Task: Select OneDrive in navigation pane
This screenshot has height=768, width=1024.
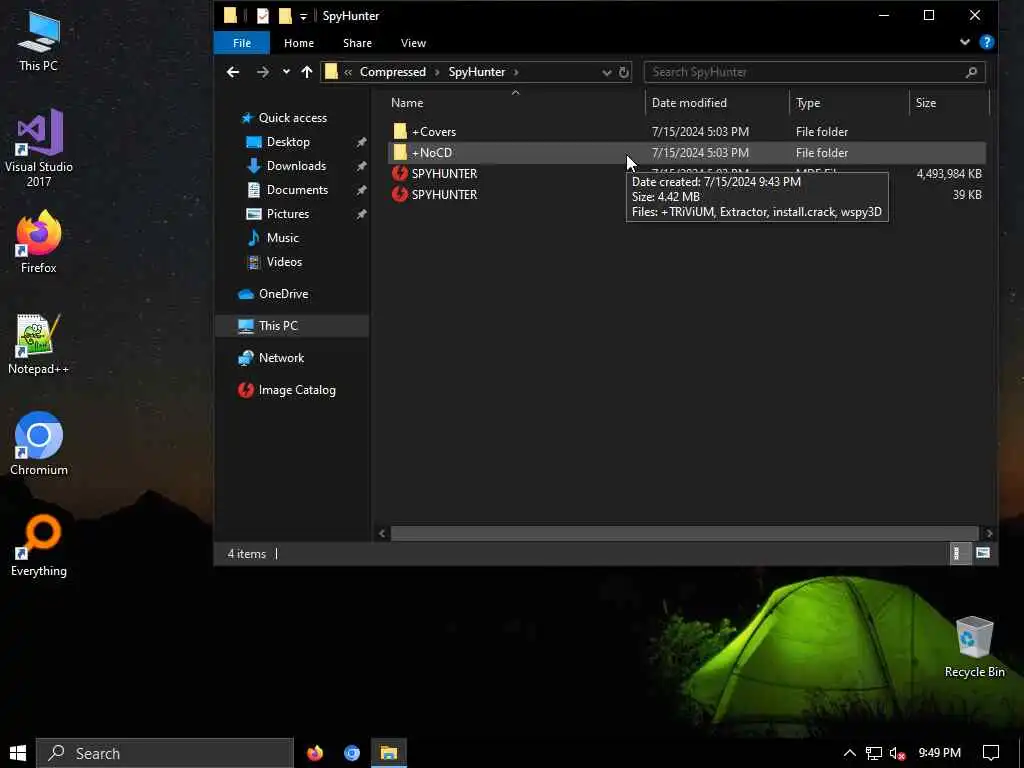Action: 283,294
